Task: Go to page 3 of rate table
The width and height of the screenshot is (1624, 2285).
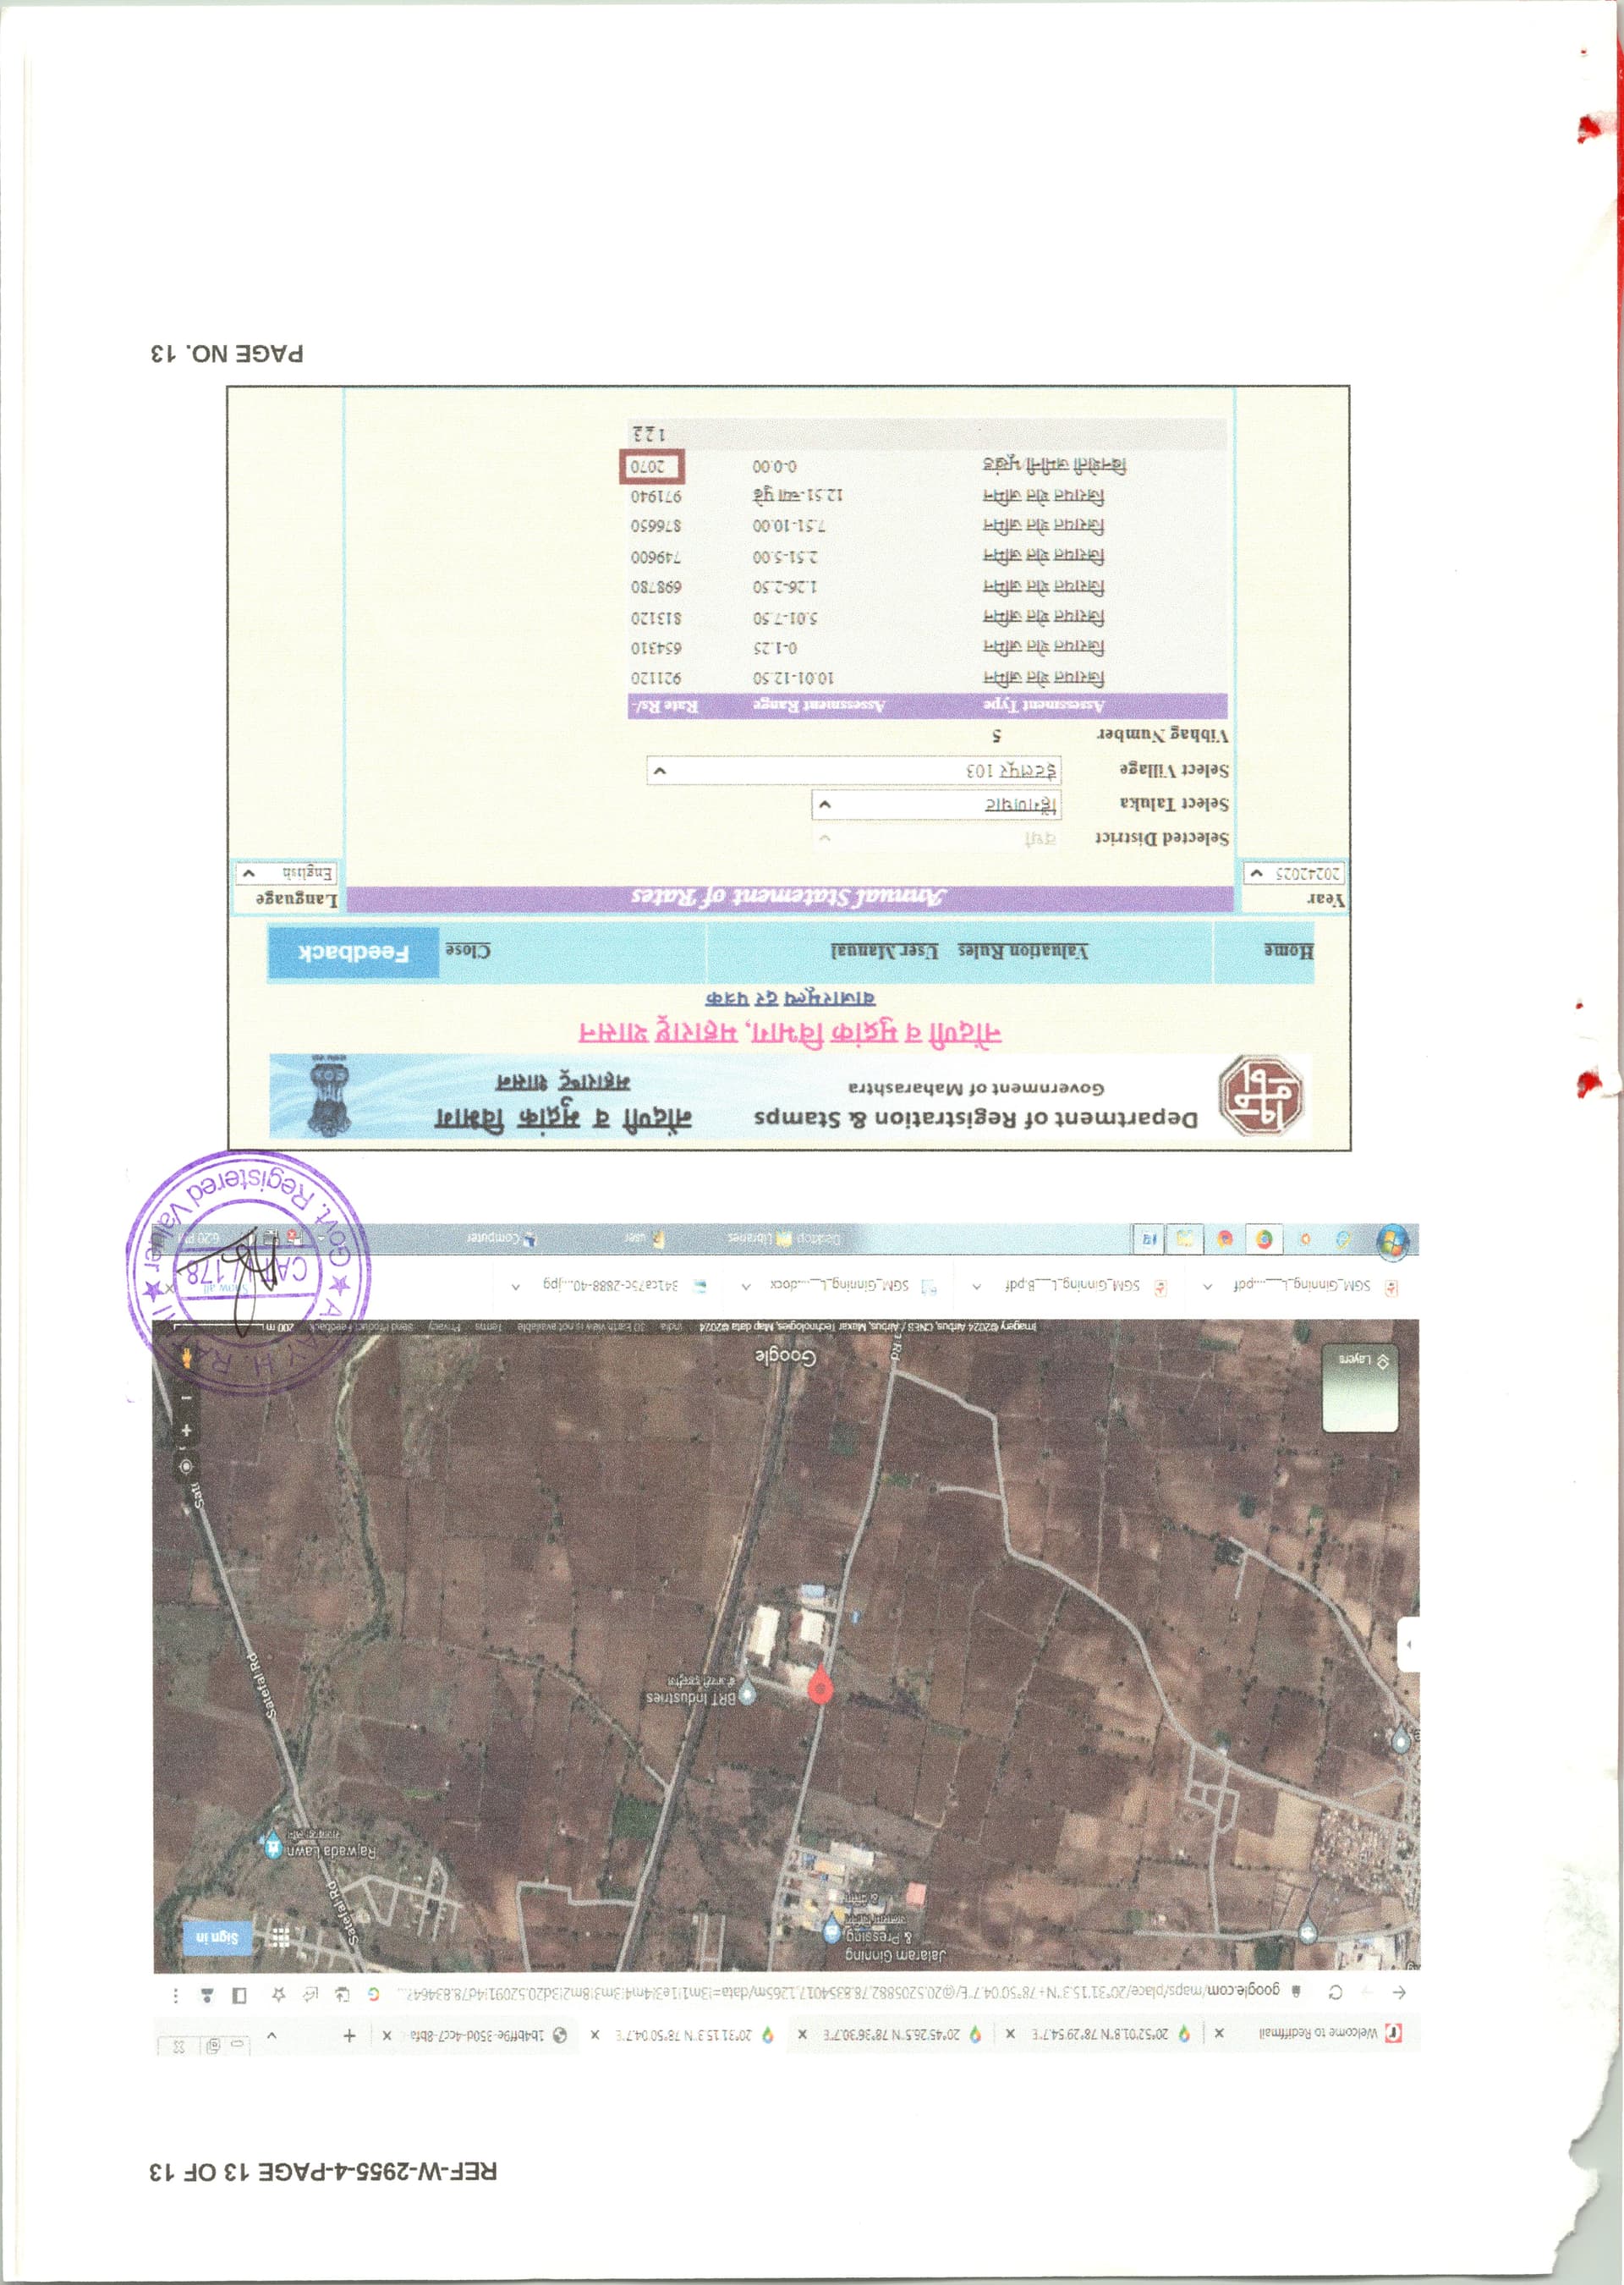Action: point(637,434)
